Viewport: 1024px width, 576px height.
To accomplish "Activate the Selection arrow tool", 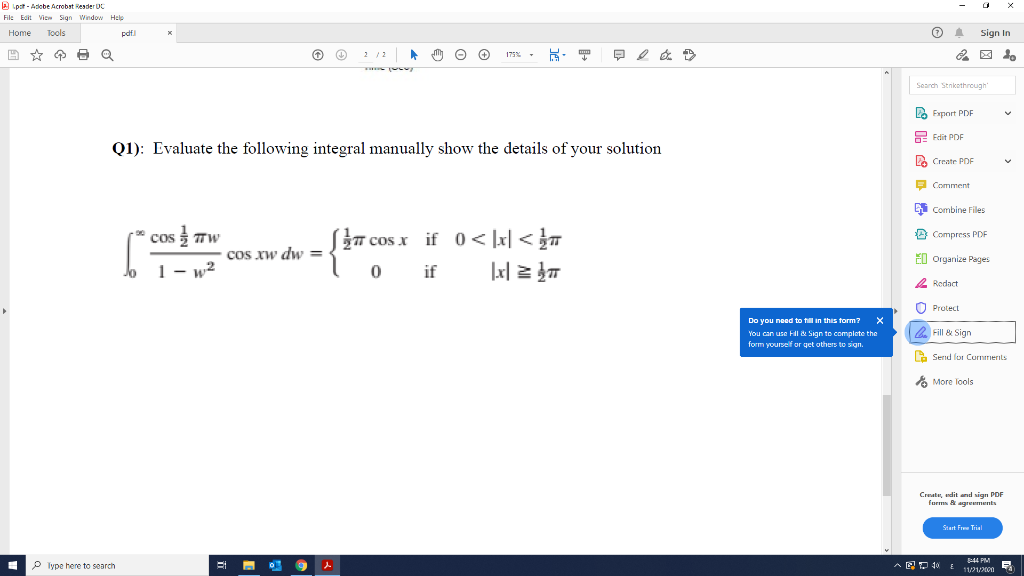I will (x=412, y=55).
